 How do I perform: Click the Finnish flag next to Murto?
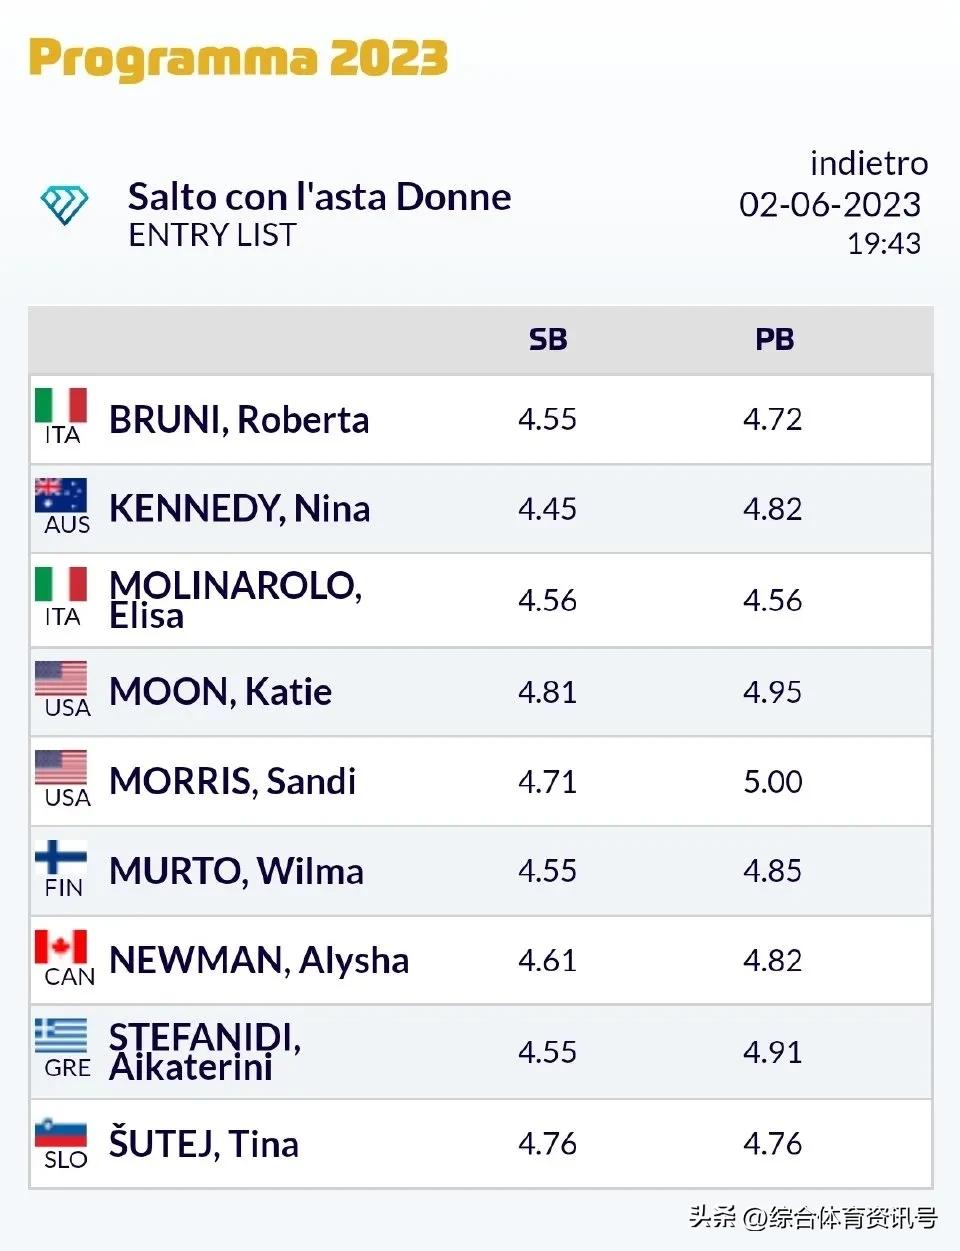61,858
